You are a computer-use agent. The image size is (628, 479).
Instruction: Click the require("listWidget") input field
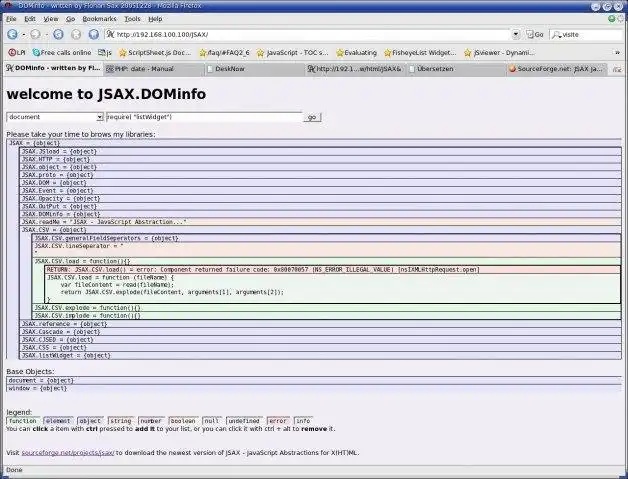203,117
